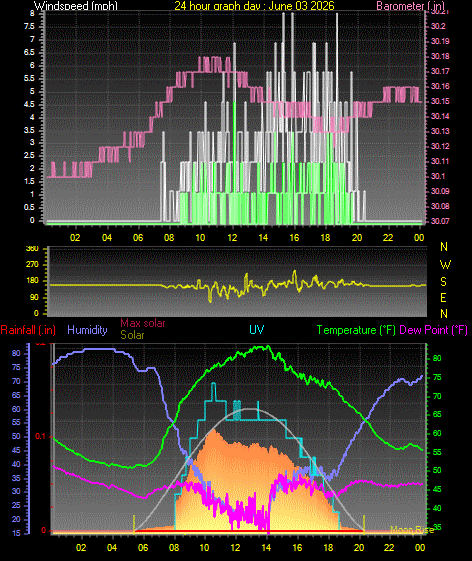Image resolution: width=472 pixels, height=561 pixels.
Task: Select the 'Max solar' legend label
Action: [x=143, y=323]
